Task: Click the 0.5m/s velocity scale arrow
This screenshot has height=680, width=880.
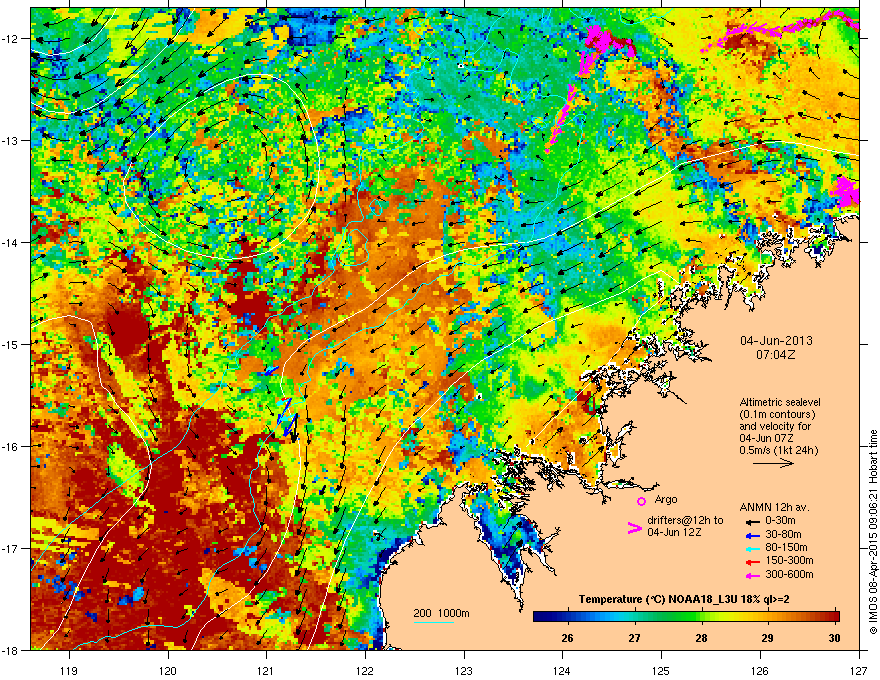Action: click(x=773, y=463)
